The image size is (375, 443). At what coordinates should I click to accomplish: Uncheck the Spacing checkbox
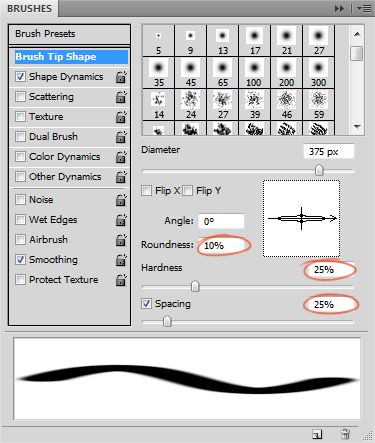tap(146, 304)
